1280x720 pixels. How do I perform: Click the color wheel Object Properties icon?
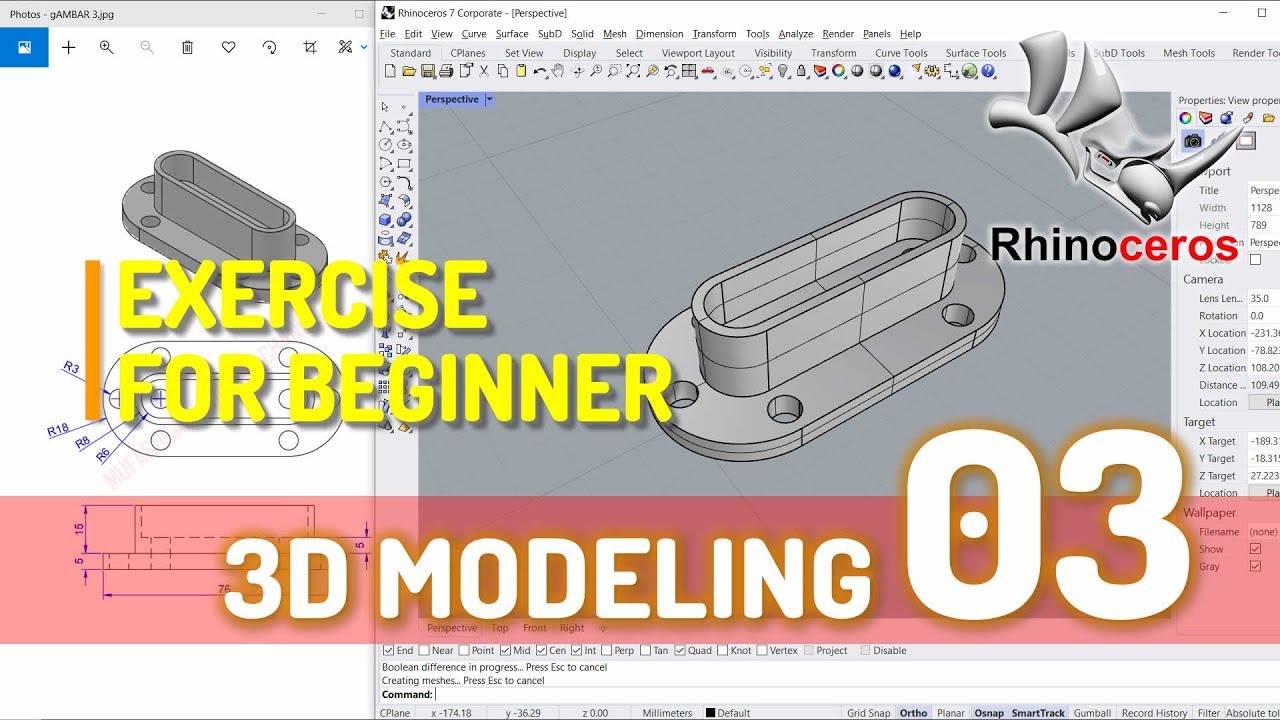(837, 71)
